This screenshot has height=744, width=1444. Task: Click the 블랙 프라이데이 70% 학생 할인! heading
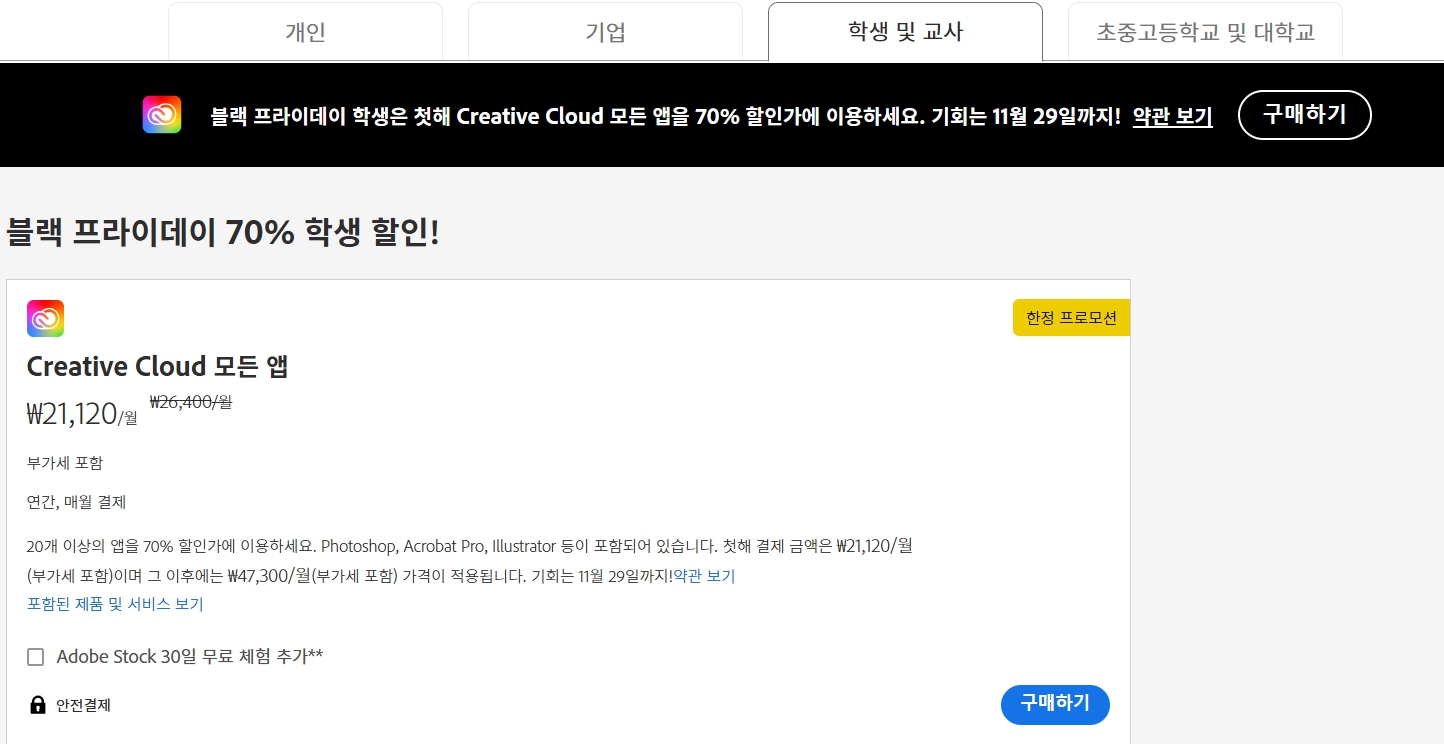pyautogui.click(x=223, y=233)
